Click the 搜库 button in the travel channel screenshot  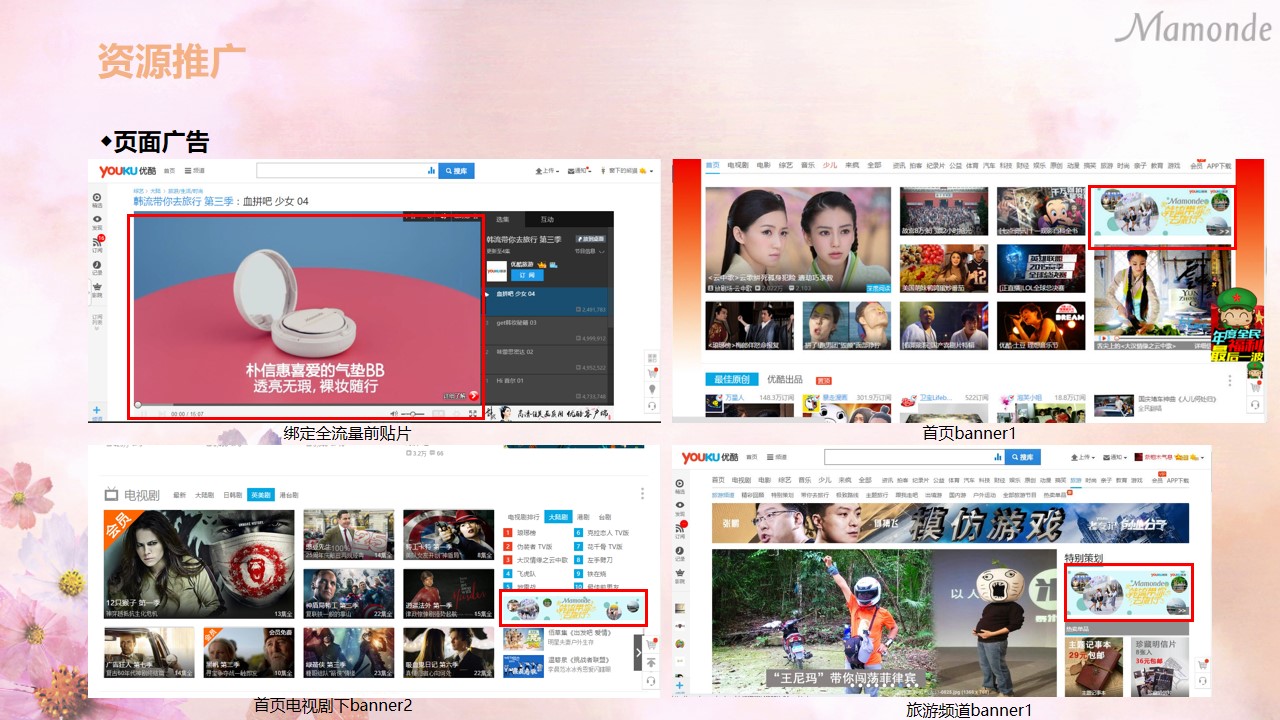(1022, 457)
